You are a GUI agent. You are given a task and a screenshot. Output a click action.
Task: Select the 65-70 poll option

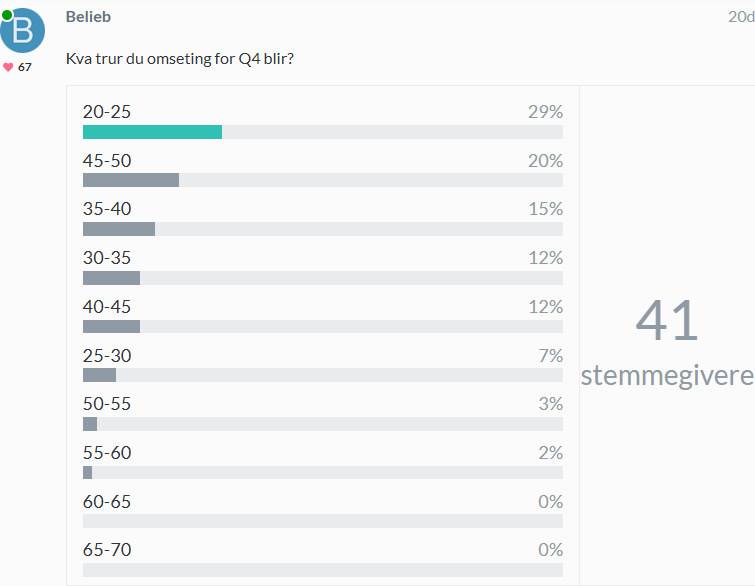107,549
